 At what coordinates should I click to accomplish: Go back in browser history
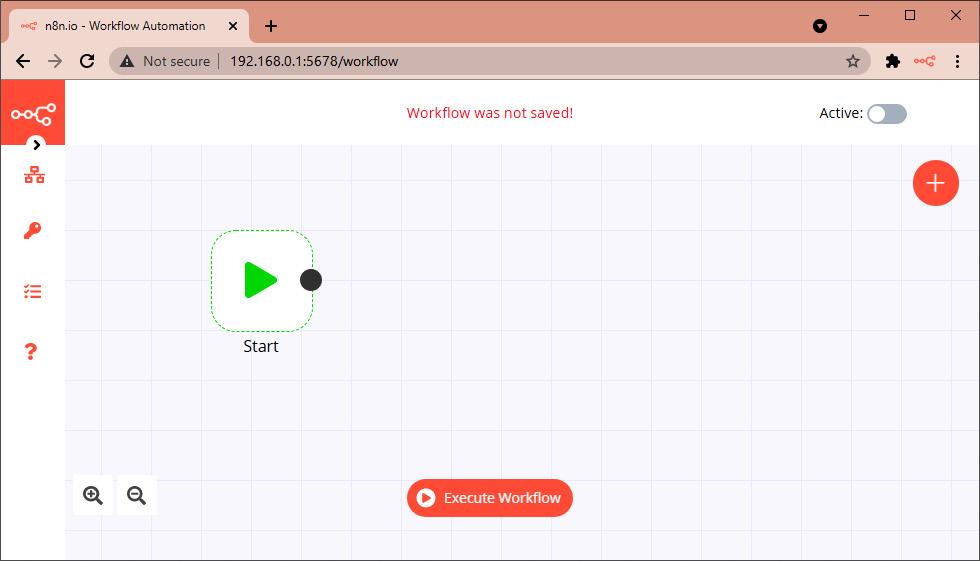coord(23,61)
